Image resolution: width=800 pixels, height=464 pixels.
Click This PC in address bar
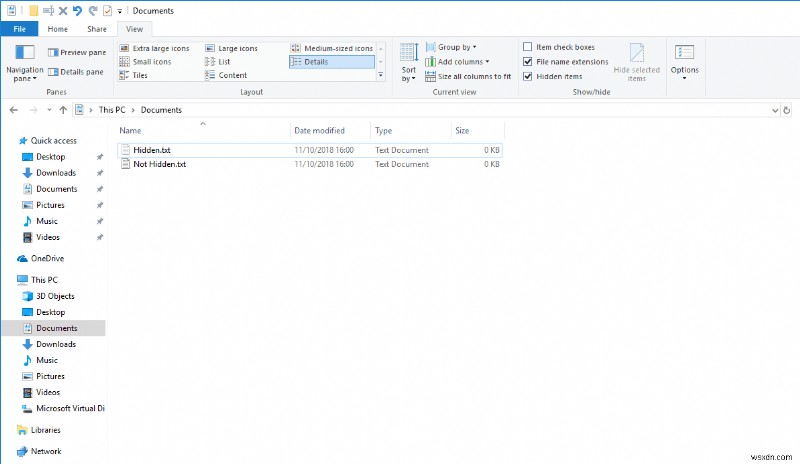112,110
